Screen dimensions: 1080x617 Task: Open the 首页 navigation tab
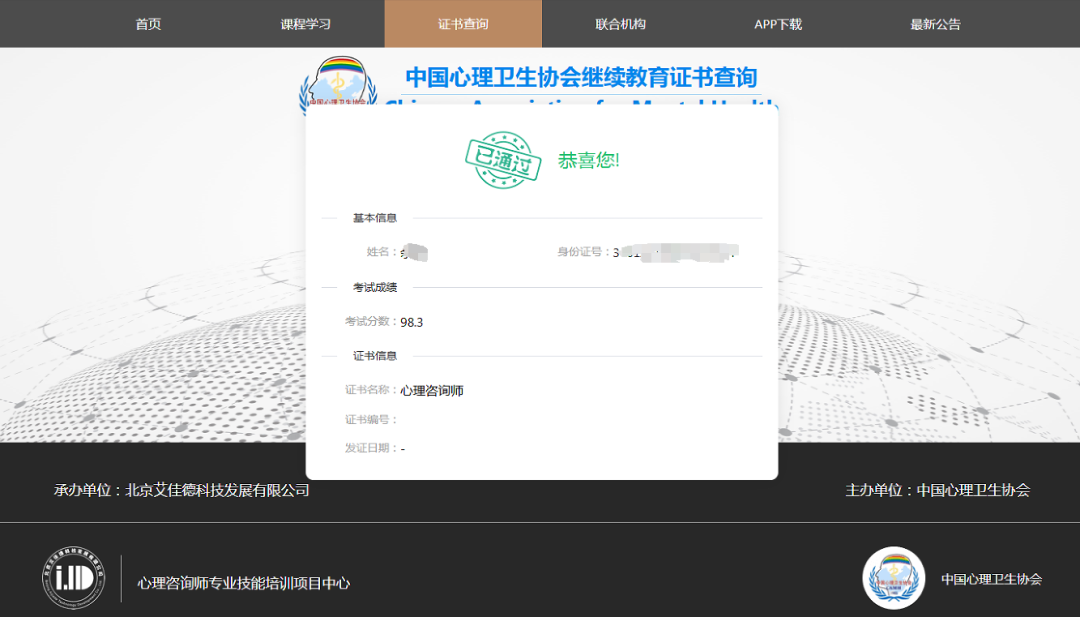click(x=148, y=24)
